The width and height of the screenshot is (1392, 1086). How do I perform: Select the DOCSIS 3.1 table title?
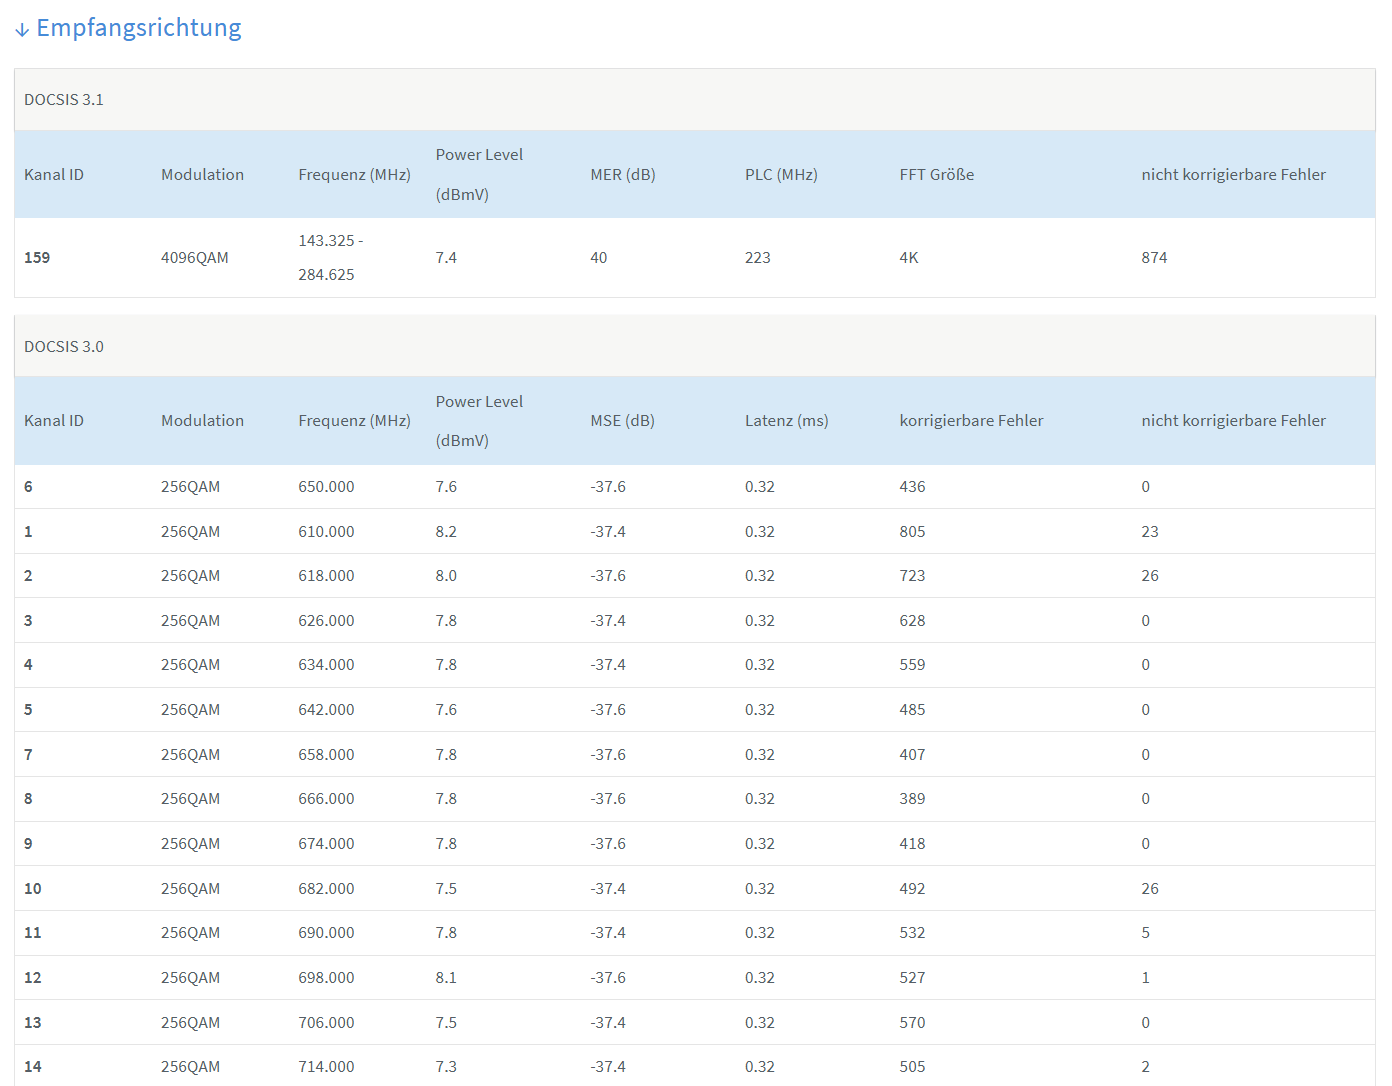(64, 100)
